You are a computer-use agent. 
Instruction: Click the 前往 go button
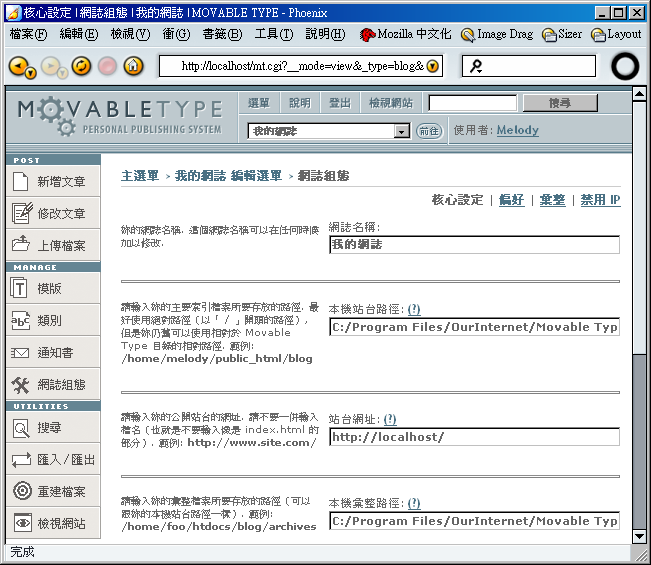tap(429, 131)
